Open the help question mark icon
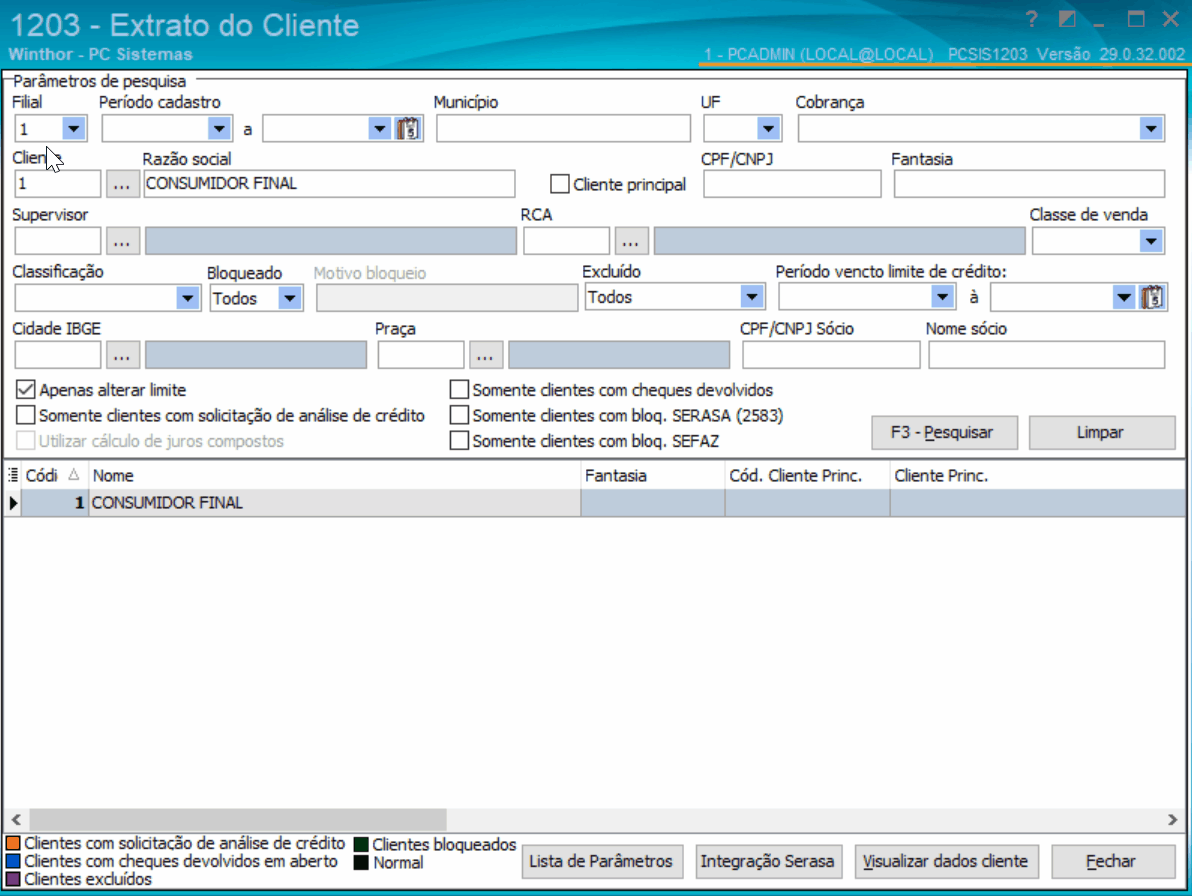Image resolution: width=1192 pixels, height=896 pixels. [1031, 20]
